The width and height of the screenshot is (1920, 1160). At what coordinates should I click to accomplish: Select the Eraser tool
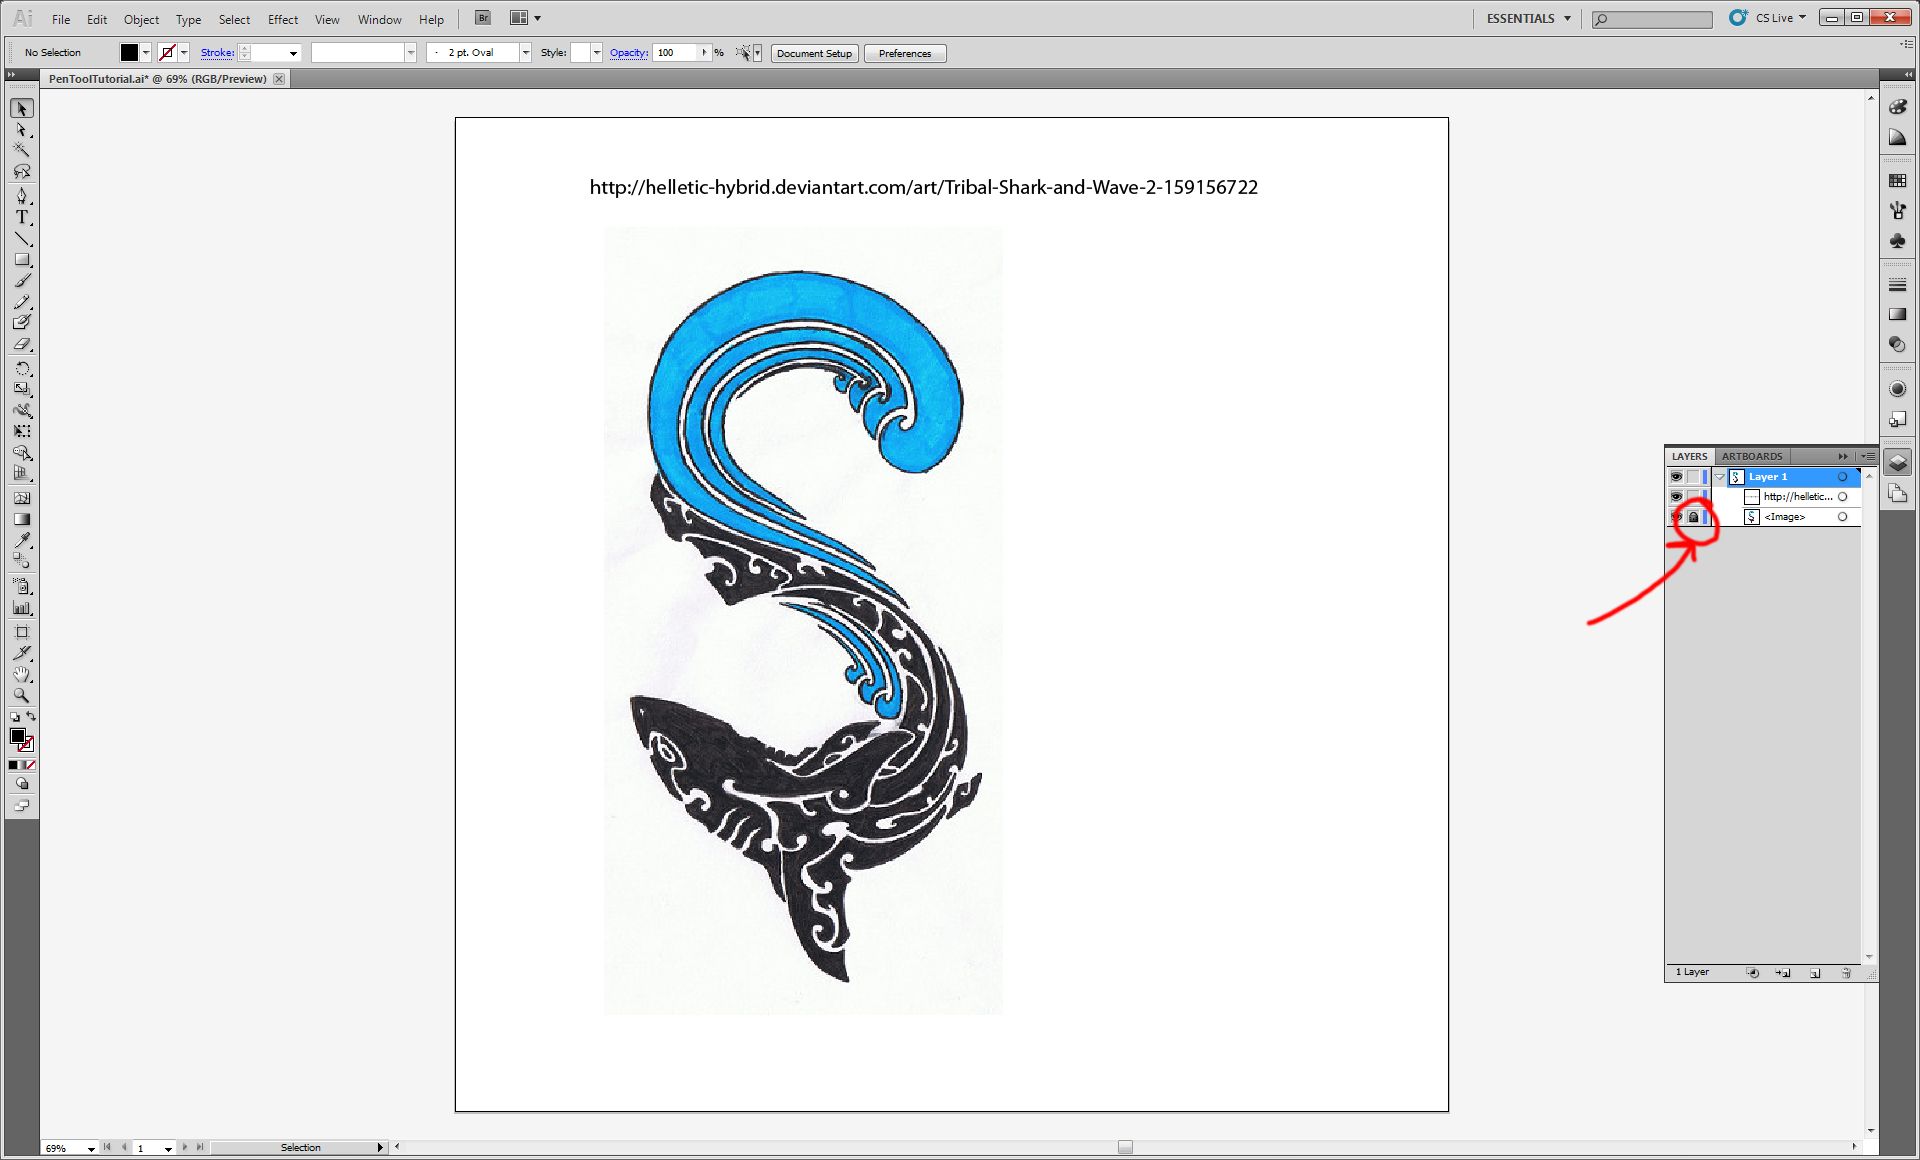[22, 344]
